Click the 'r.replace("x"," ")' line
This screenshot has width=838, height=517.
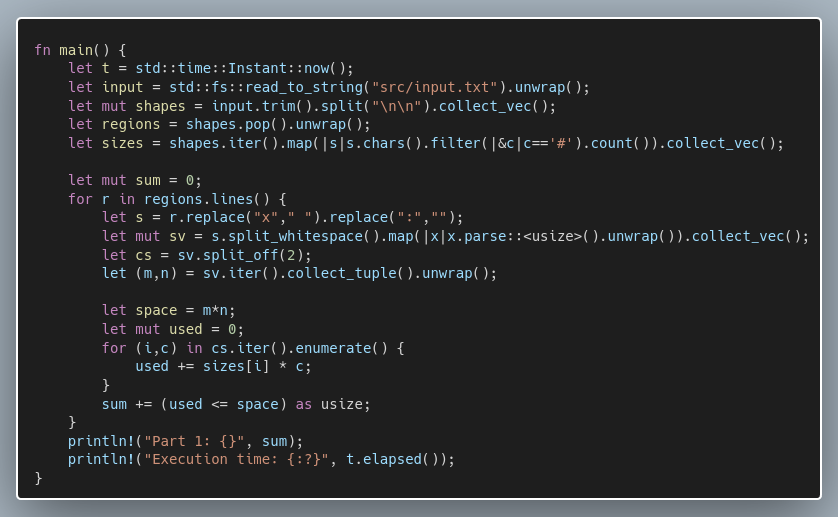(x=283, y=218)
